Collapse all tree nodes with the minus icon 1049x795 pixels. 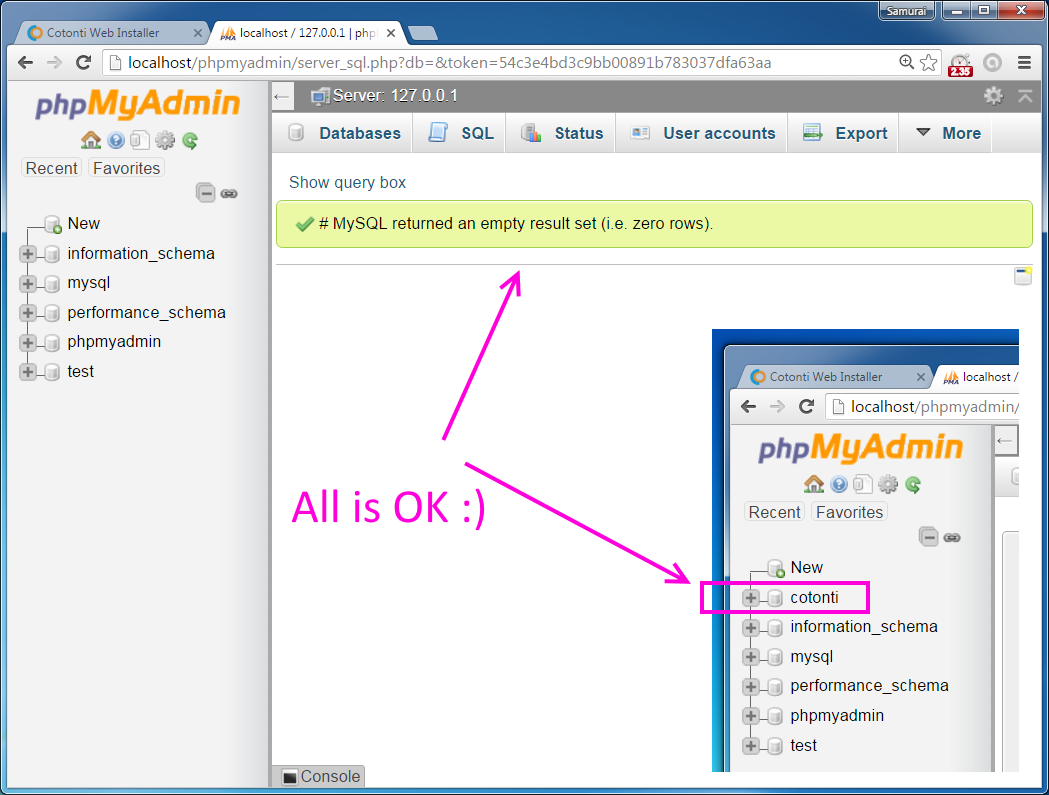click(x=205, y=193)
